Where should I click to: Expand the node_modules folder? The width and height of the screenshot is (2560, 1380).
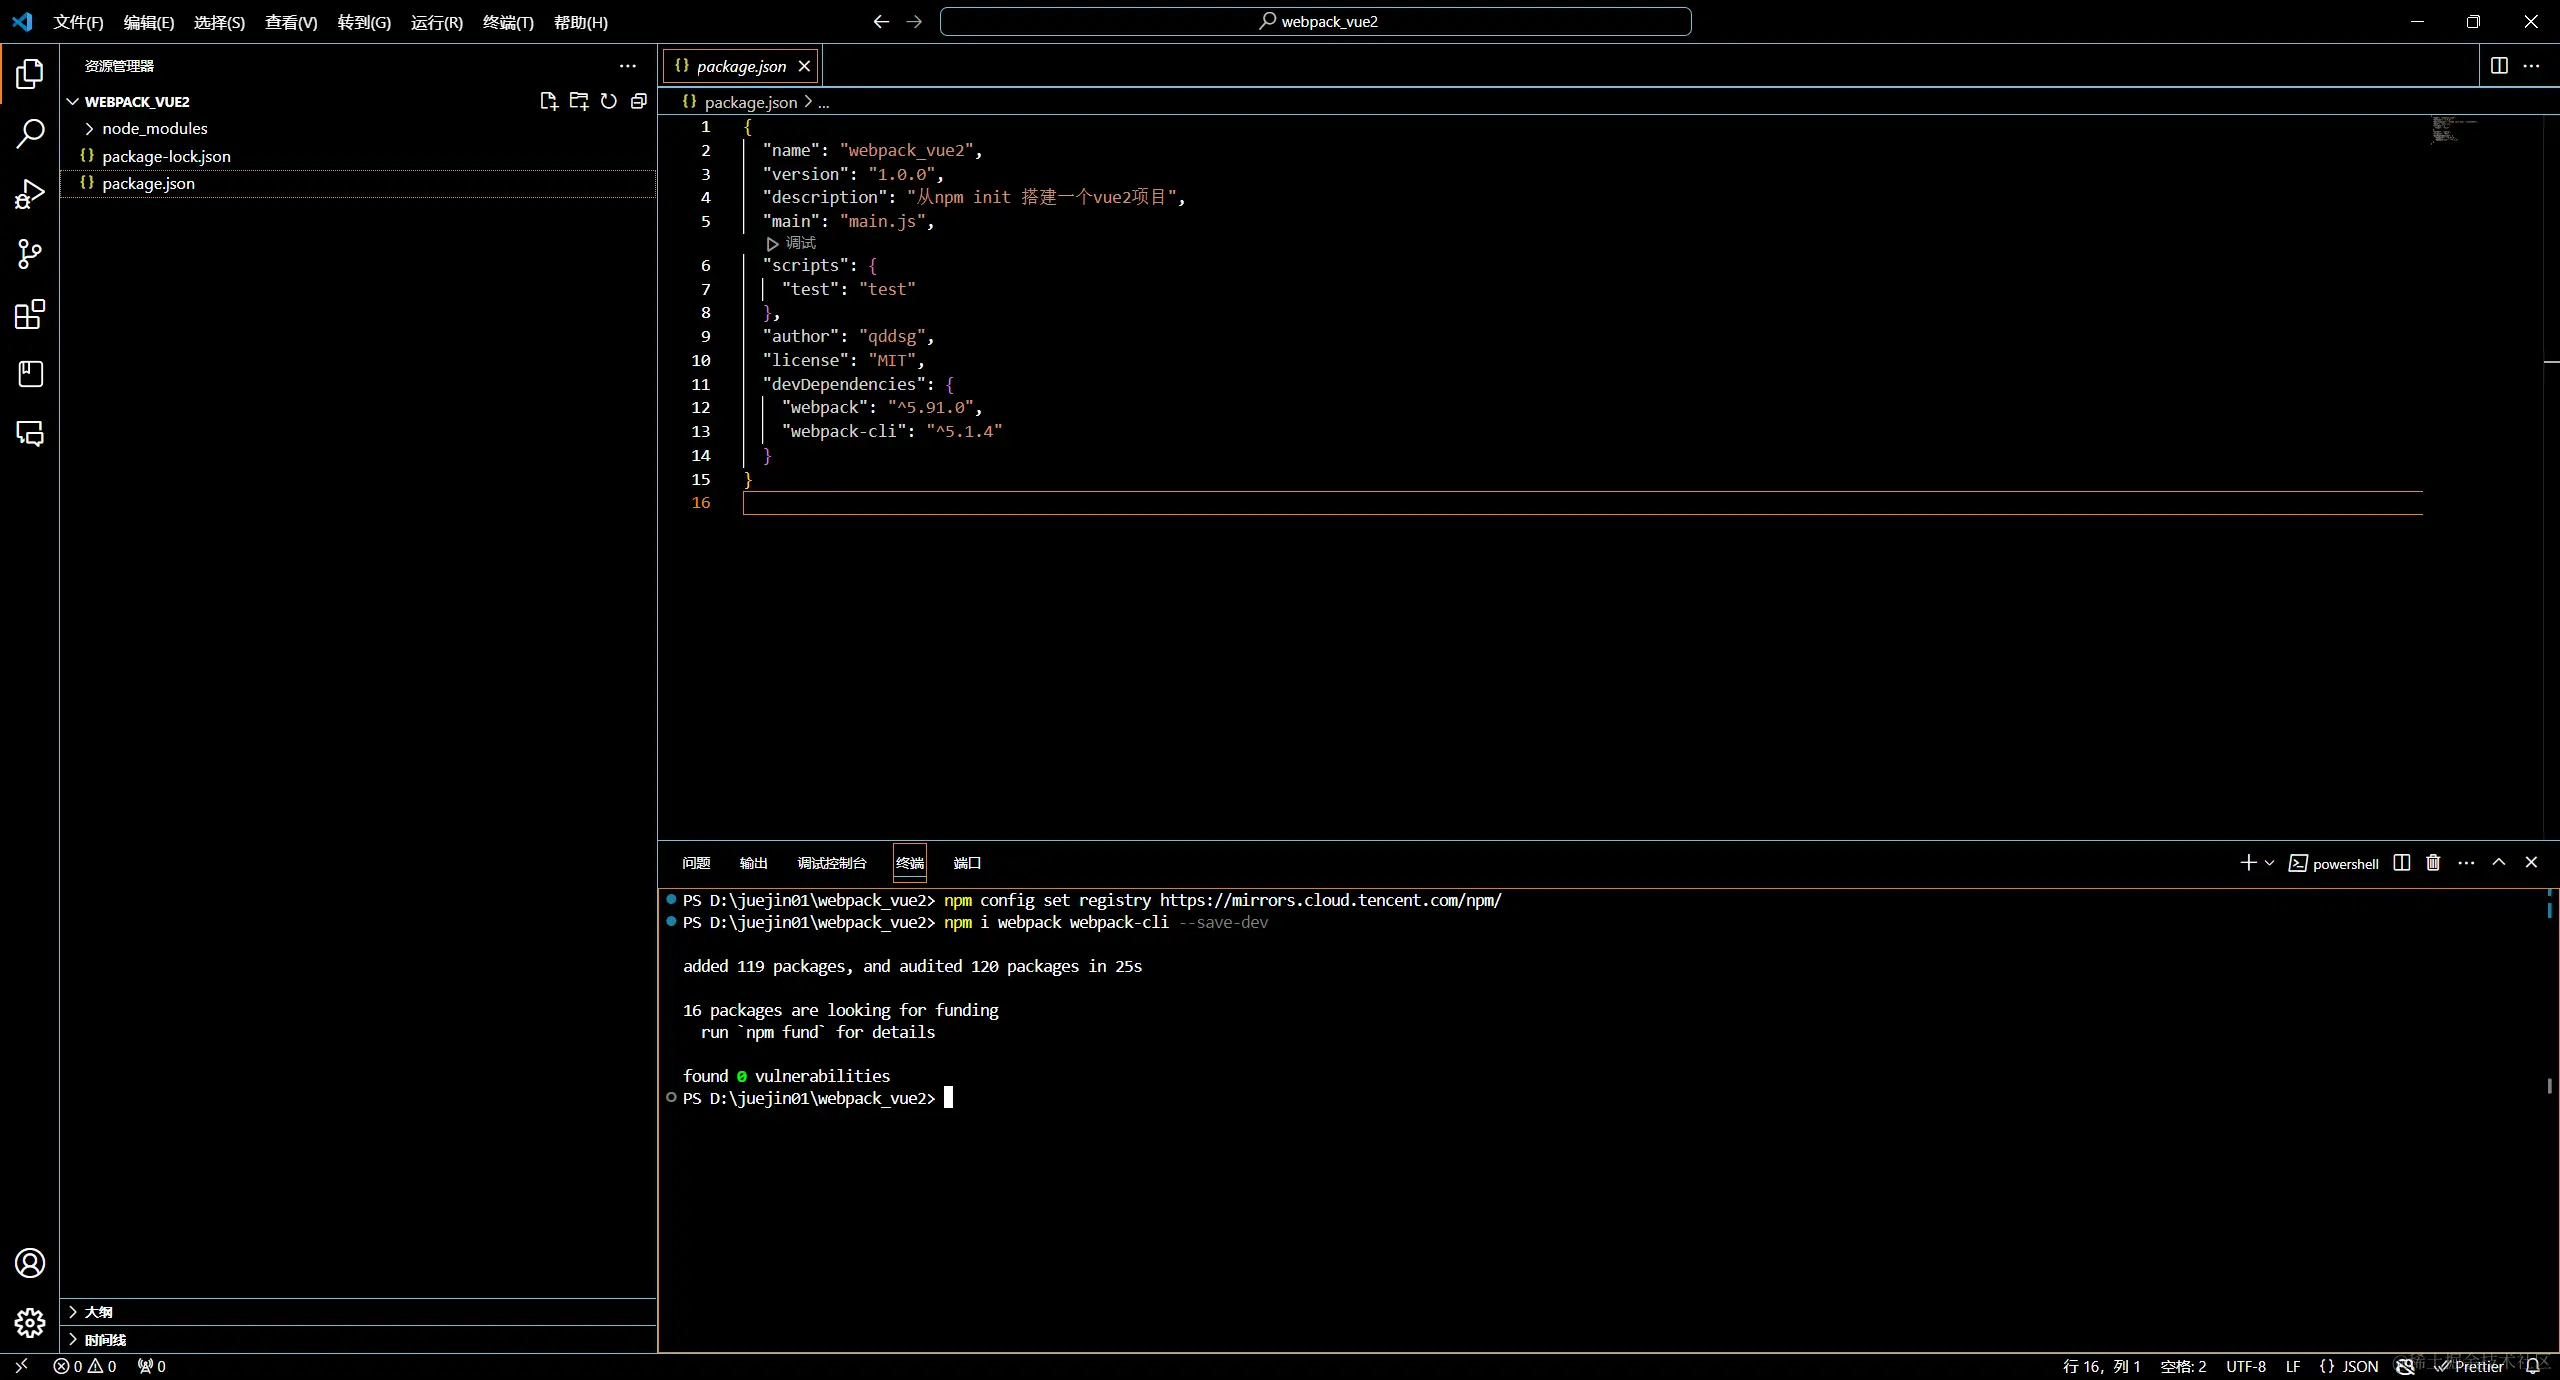tap(154, 129)
